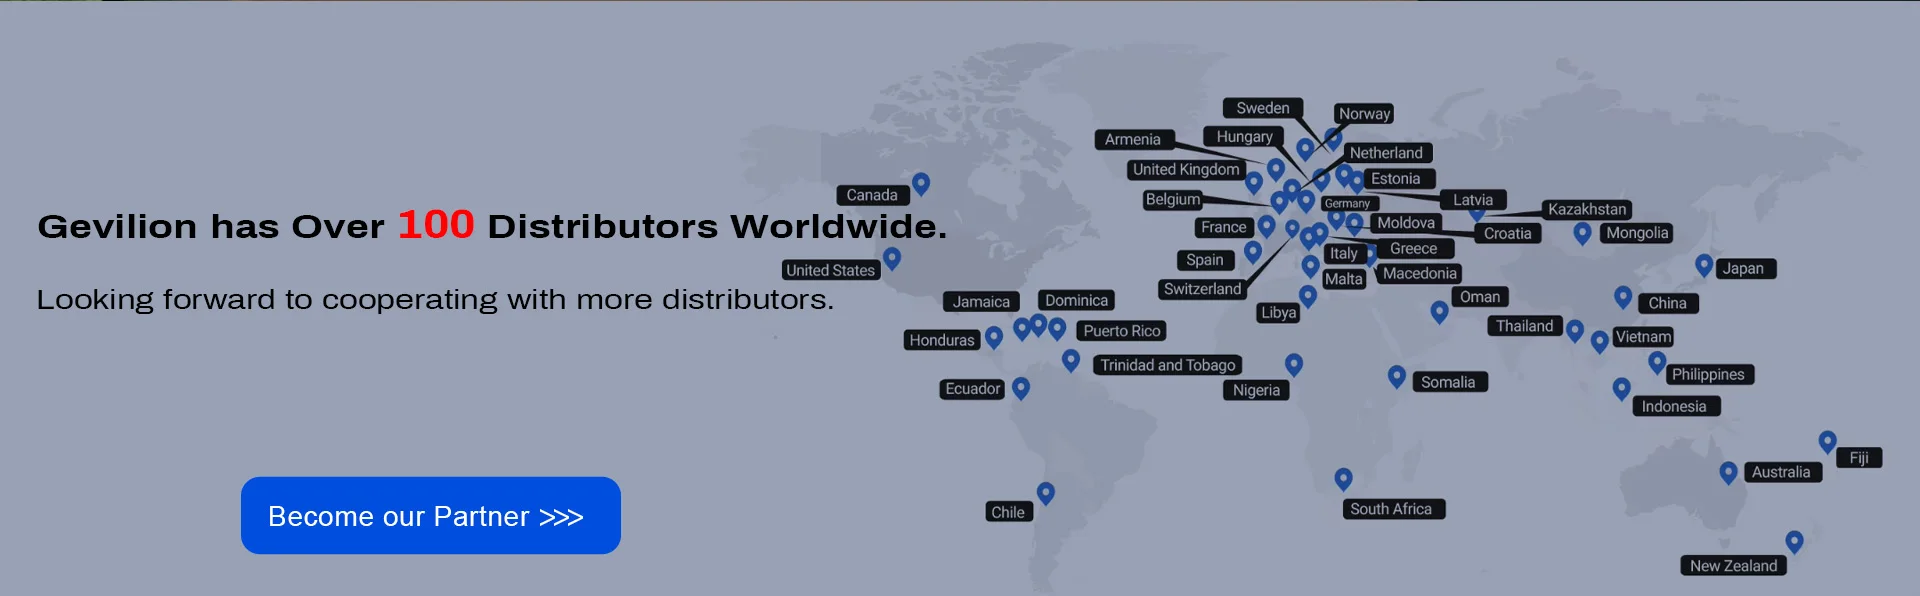Click the map pin above Indonesia label
Screen dimensions: 1920x596
[x=1622, y=389]
